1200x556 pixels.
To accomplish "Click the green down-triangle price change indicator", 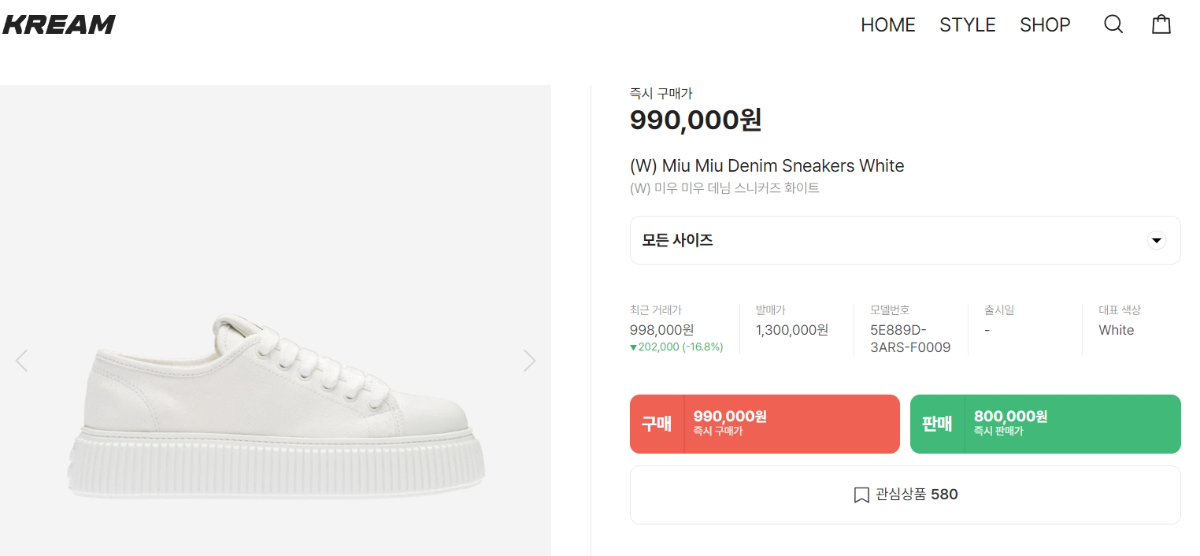I will 634,347.
